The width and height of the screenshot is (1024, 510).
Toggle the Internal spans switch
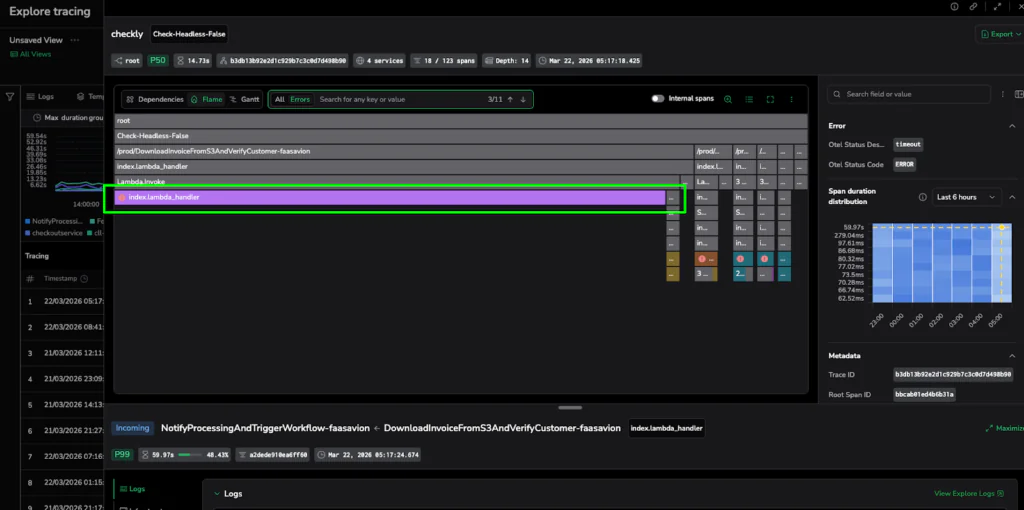[658, 99]
